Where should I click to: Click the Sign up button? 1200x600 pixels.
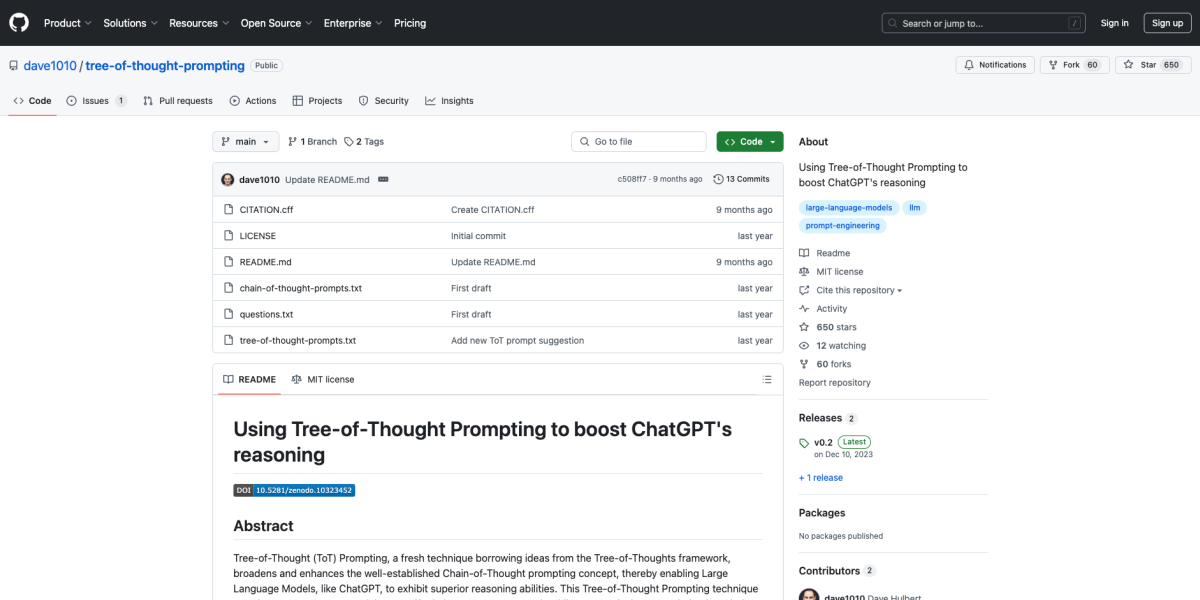(1167, 23)
